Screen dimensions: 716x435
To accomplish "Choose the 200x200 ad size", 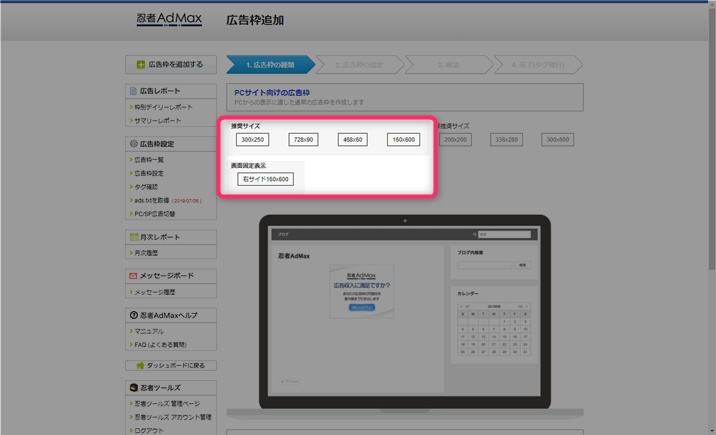I will [x=455, y=140].
